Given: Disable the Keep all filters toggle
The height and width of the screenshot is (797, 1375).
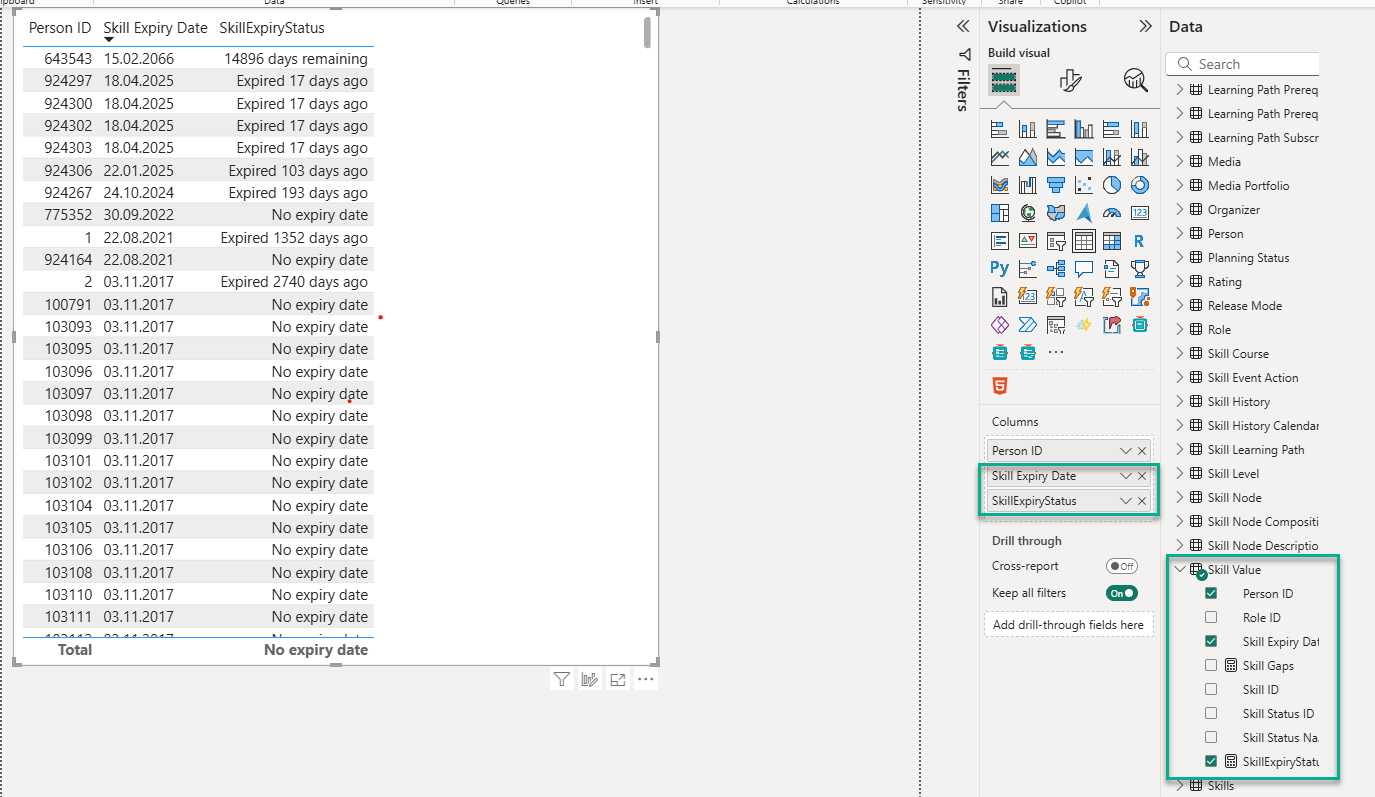Looking at the screenshot, I should pyautogui.click(x=1121, y=592).
